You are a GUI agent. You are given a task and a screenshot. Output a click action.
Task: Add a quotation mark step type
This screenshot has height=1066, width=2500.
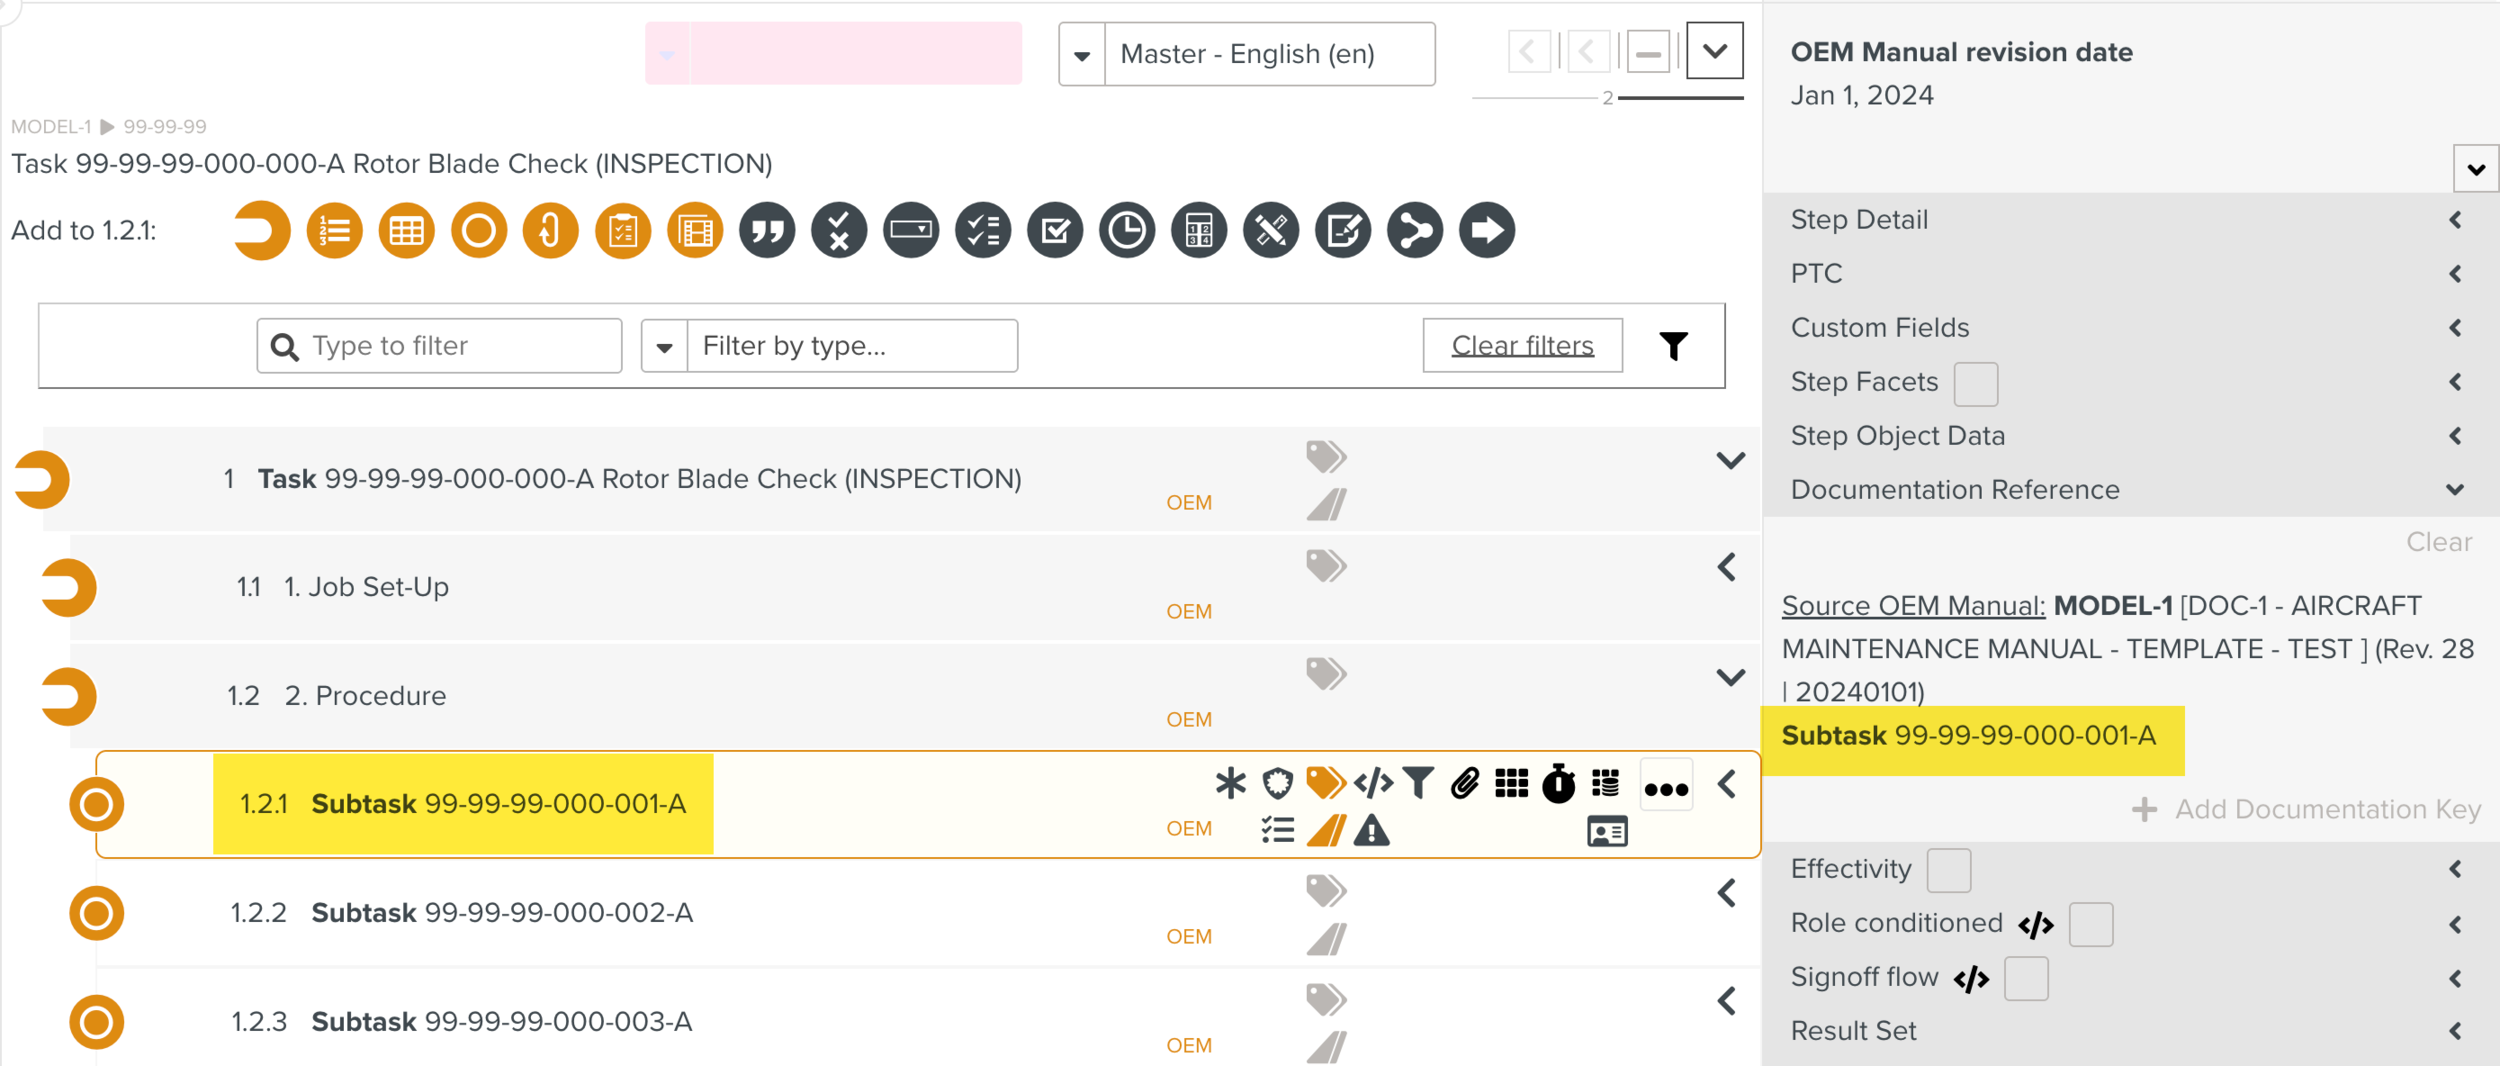click(767, 231)
